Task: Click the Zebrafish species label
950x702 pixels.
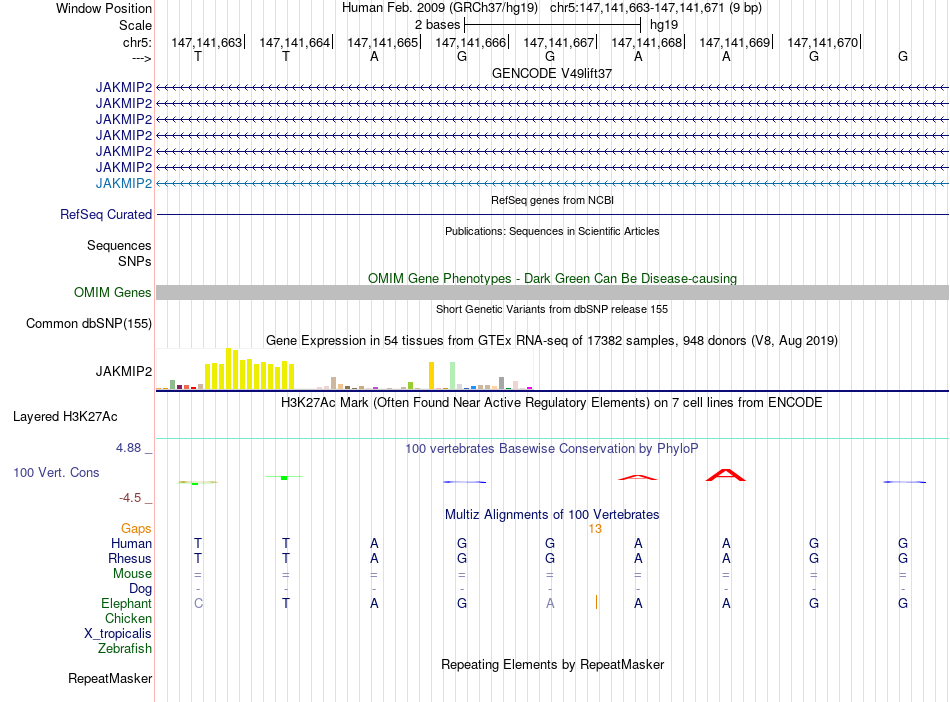Action: click(125, 649)
